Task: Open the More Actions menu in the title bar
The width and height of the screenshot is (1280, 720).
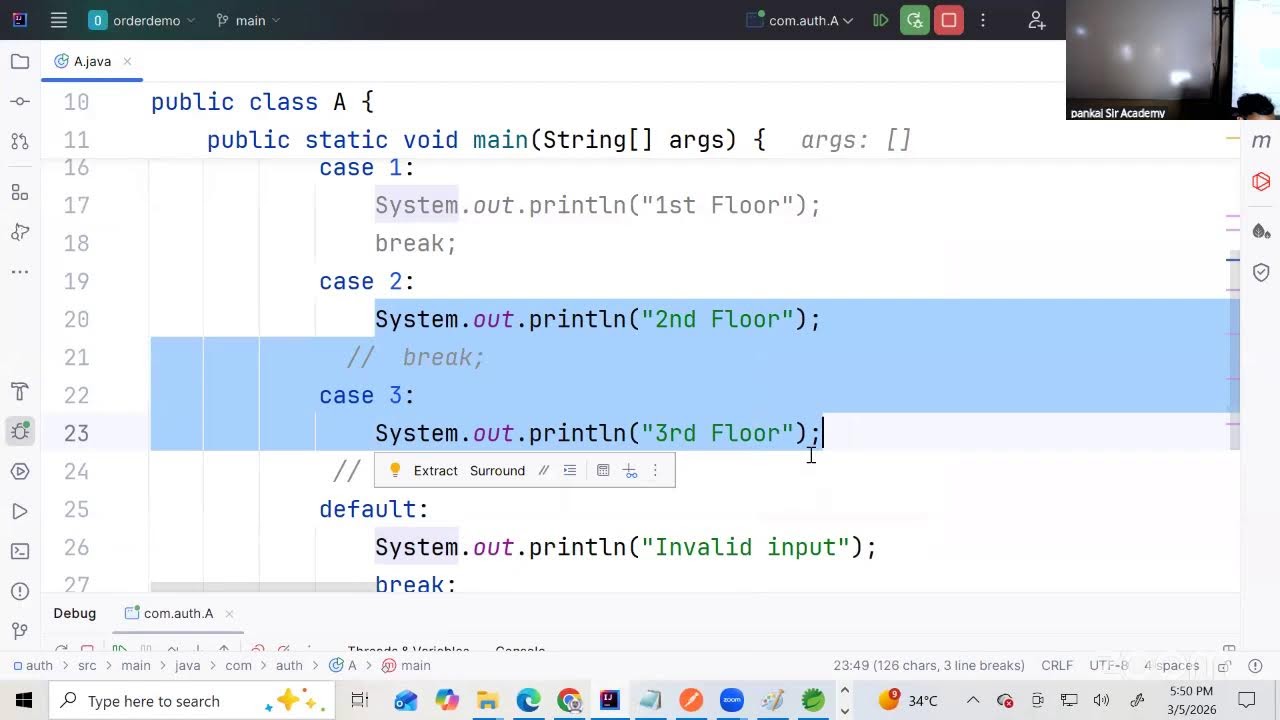Action: pyautogui.click(x=983, y=20)
